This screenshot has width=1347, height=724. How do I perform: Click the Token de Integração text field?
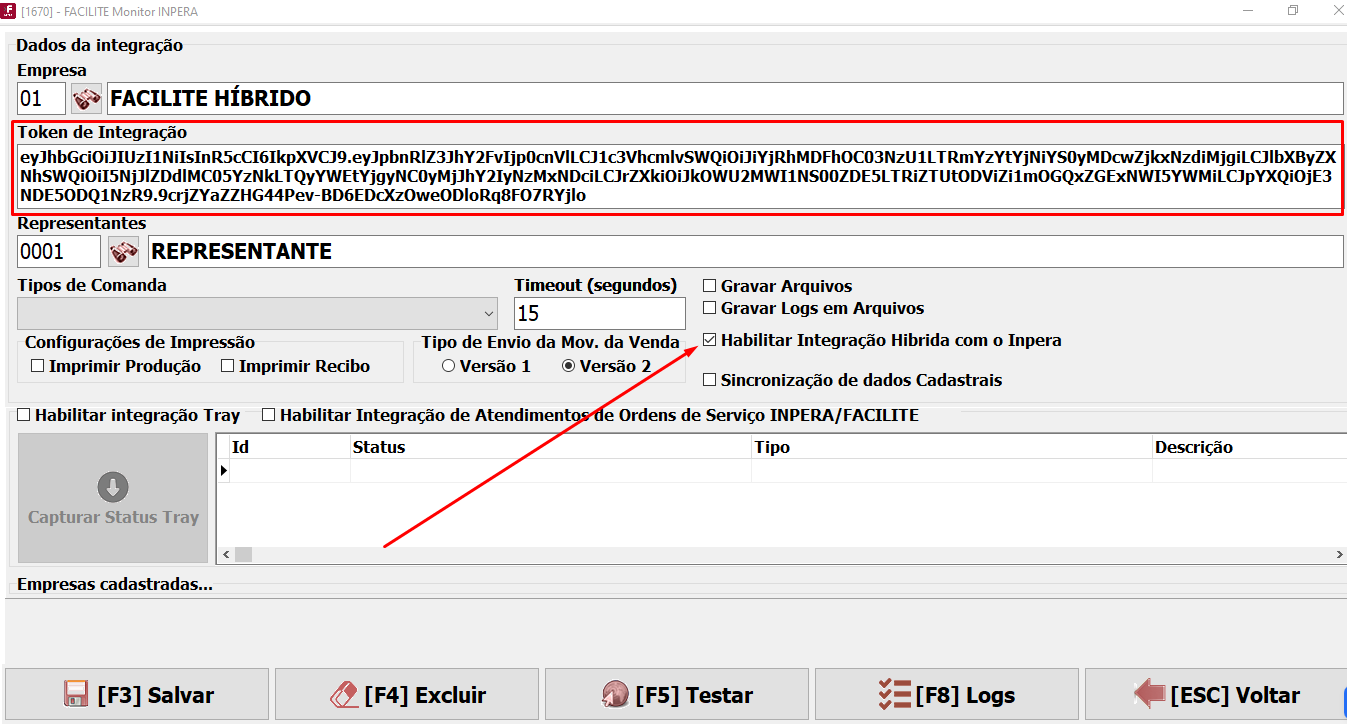[679, 176]
